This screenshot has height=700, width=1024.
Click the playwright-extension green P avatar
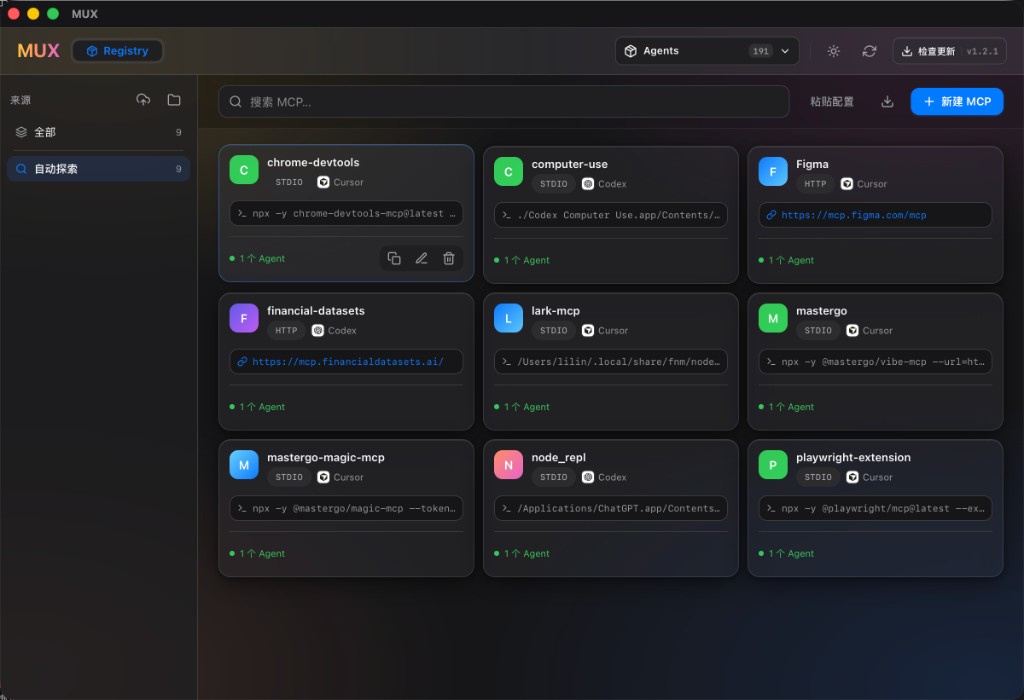pos(773,465)
